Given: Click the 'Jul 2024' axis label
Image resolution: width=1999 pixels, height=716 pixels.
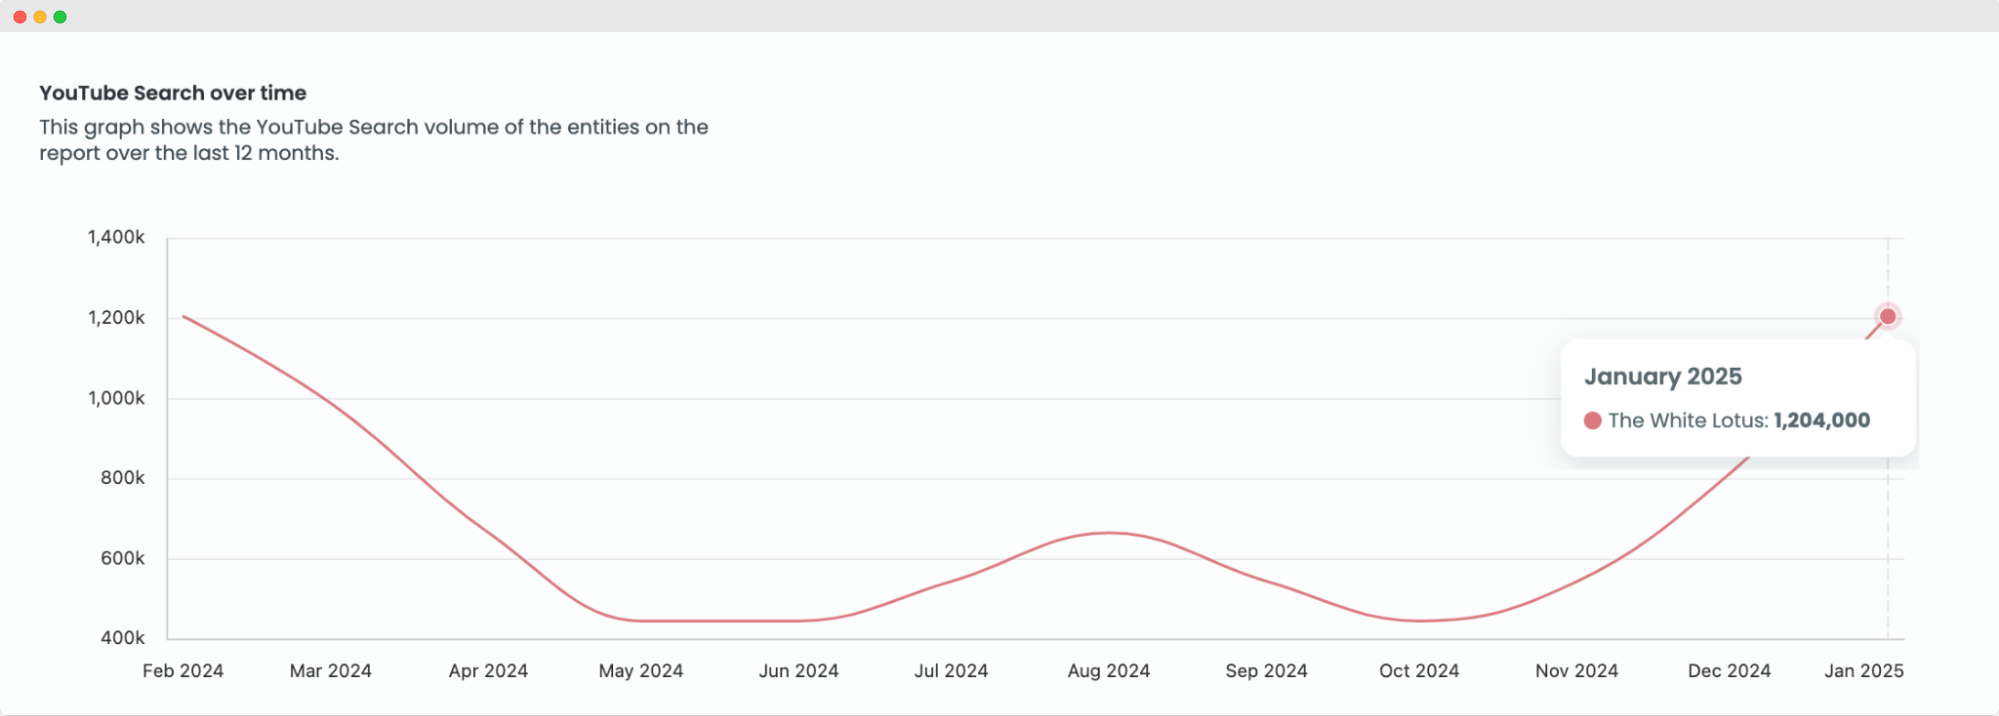Looking at the screenshot, I should pos(951,671).
